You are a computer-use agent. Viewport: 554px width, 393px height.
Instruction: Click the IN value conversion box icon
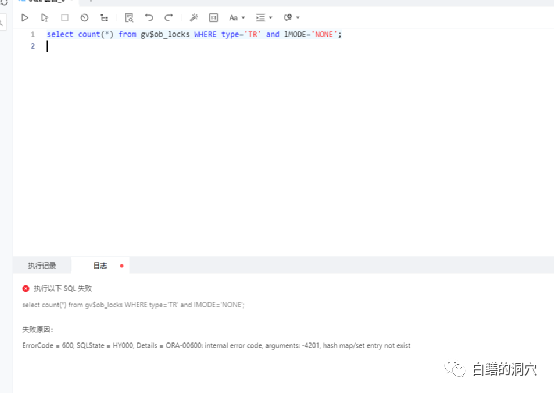213,17
